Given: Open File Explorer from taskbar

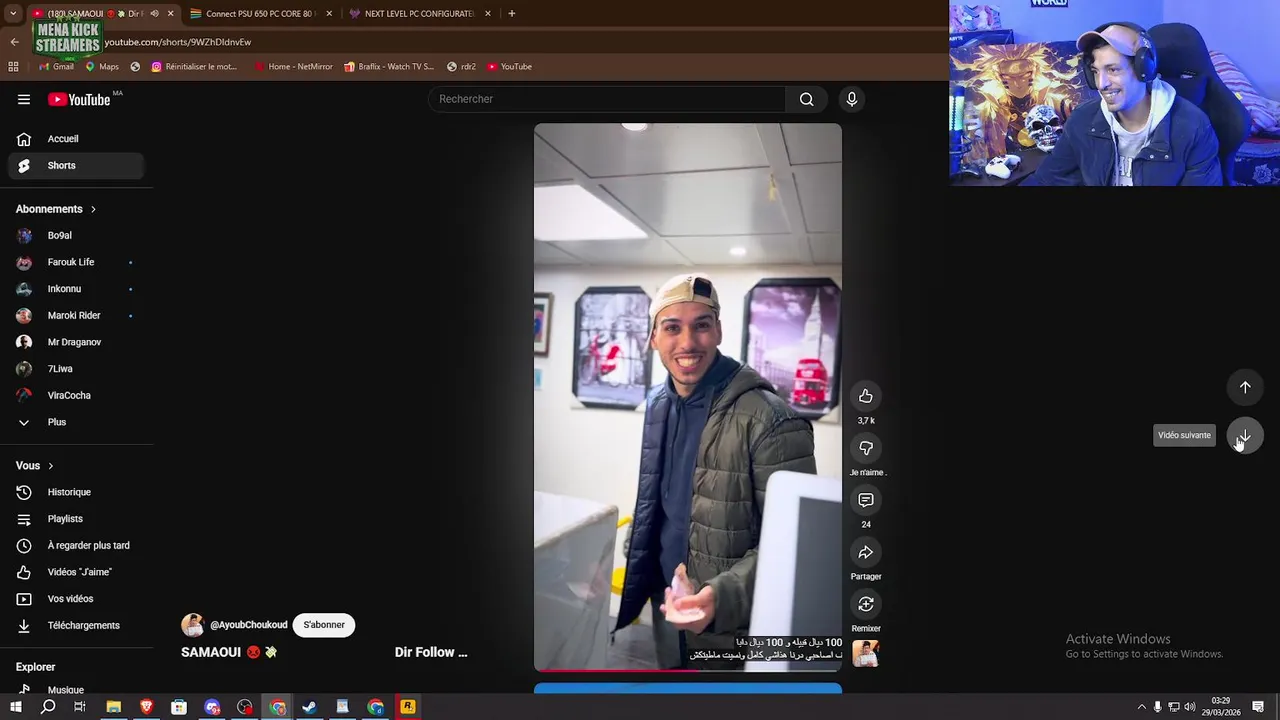Looking at the screenshot, I should pyautogui.click(x=113, y=707).
